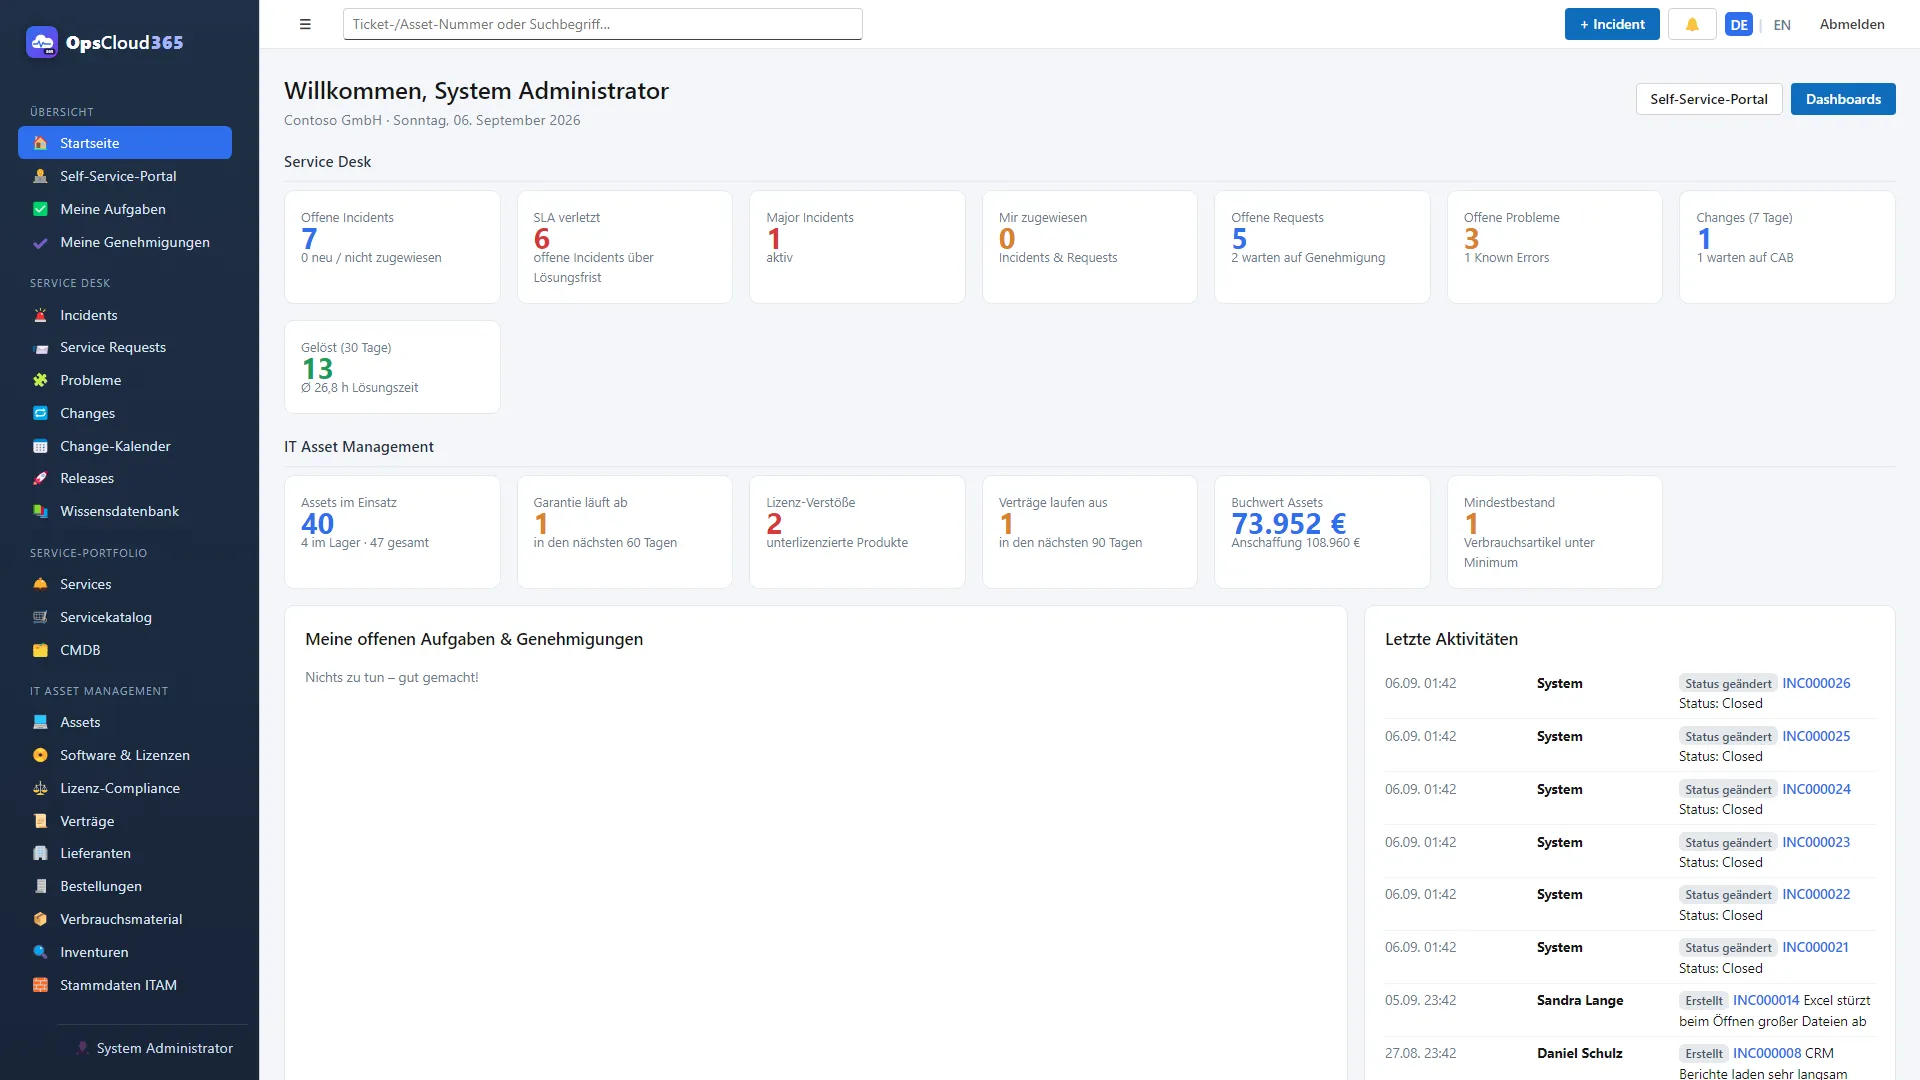Image resolution: width=1920 pixels, height=1080 pixels.
Task: Toggle the hamburger menu icon
Action: click(x=305, y=24)
